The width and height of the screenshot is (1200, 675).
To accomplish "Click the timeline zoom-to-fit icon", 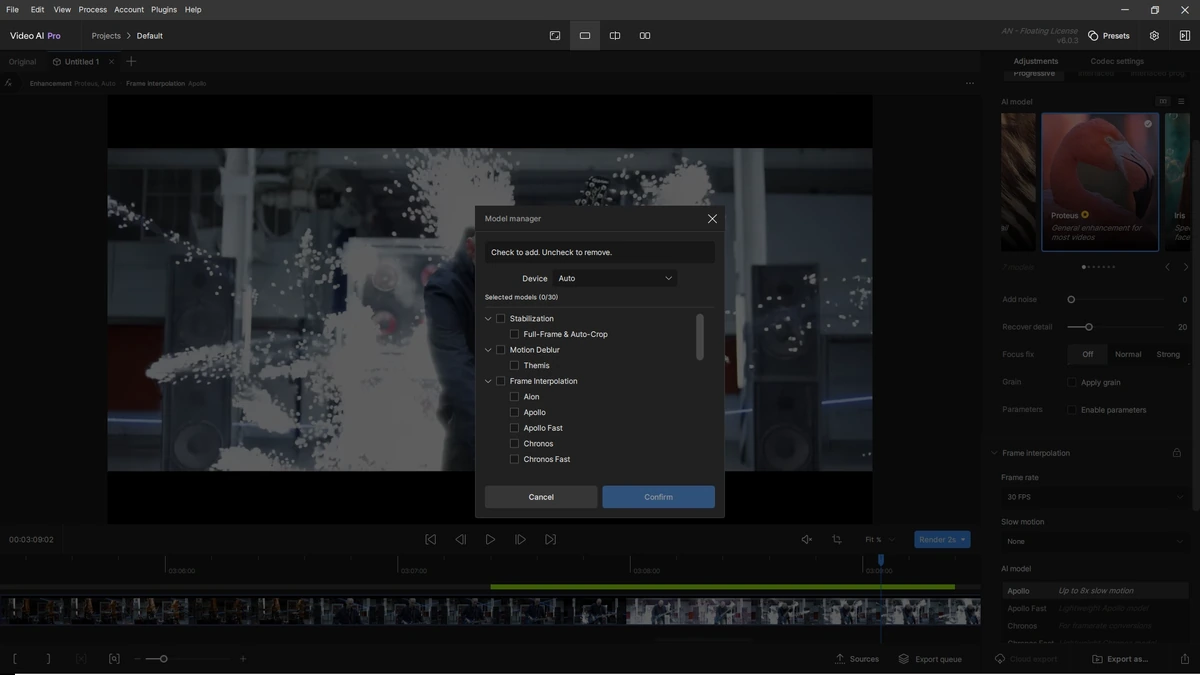I will (x=114, y=659).
